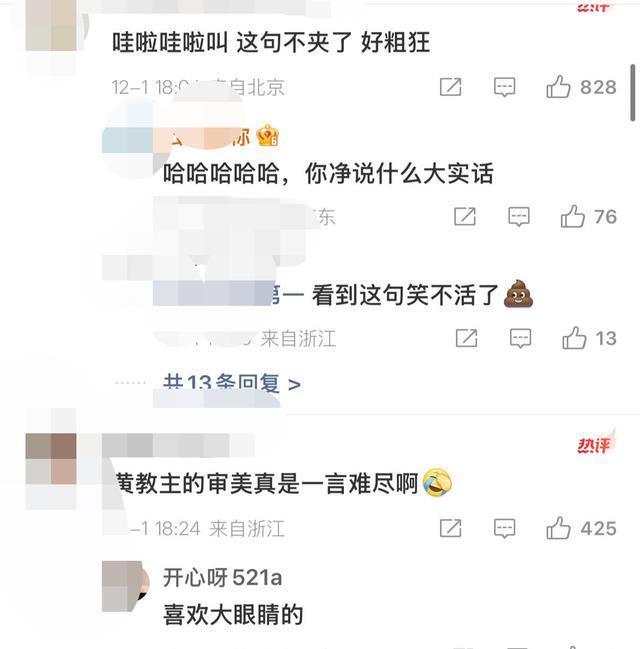Screen dimensions: 640x649
Task: Click the vertical scrollbar on right edge
Action: (632, 92)
